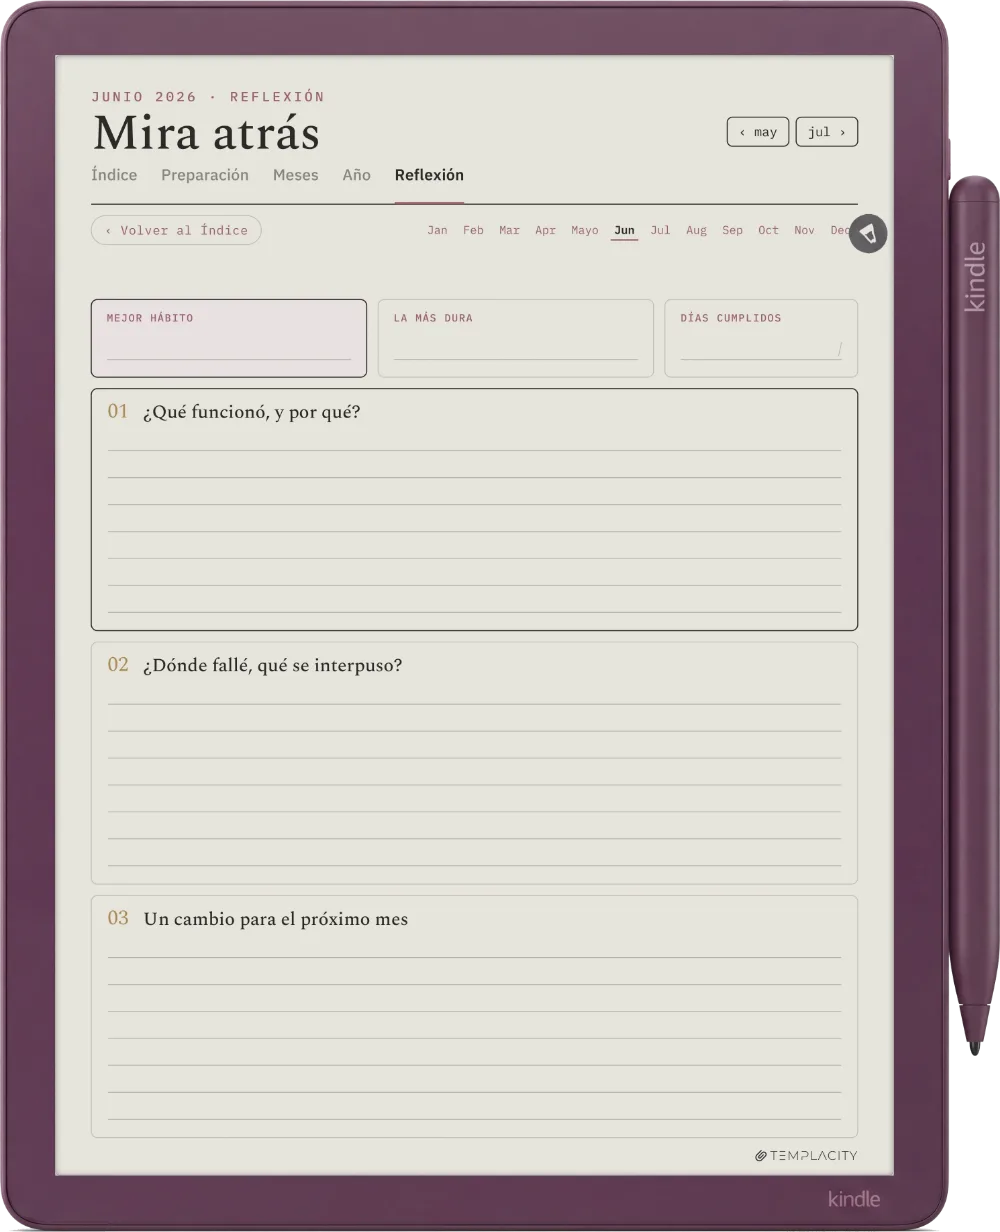Tap the Un cambio para el próximo mes box
This screenshot has width=1000, height=1232.
click(x=474, y=1016)
